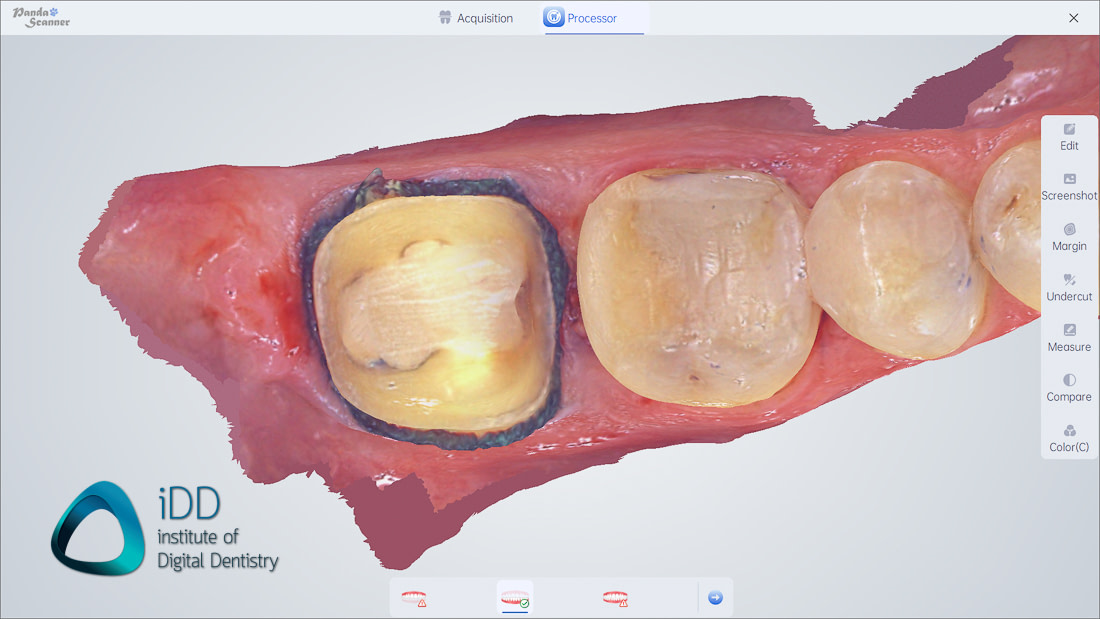Select the Edit tool
Screen dimensions: 1100x619
click(1069, 137)
